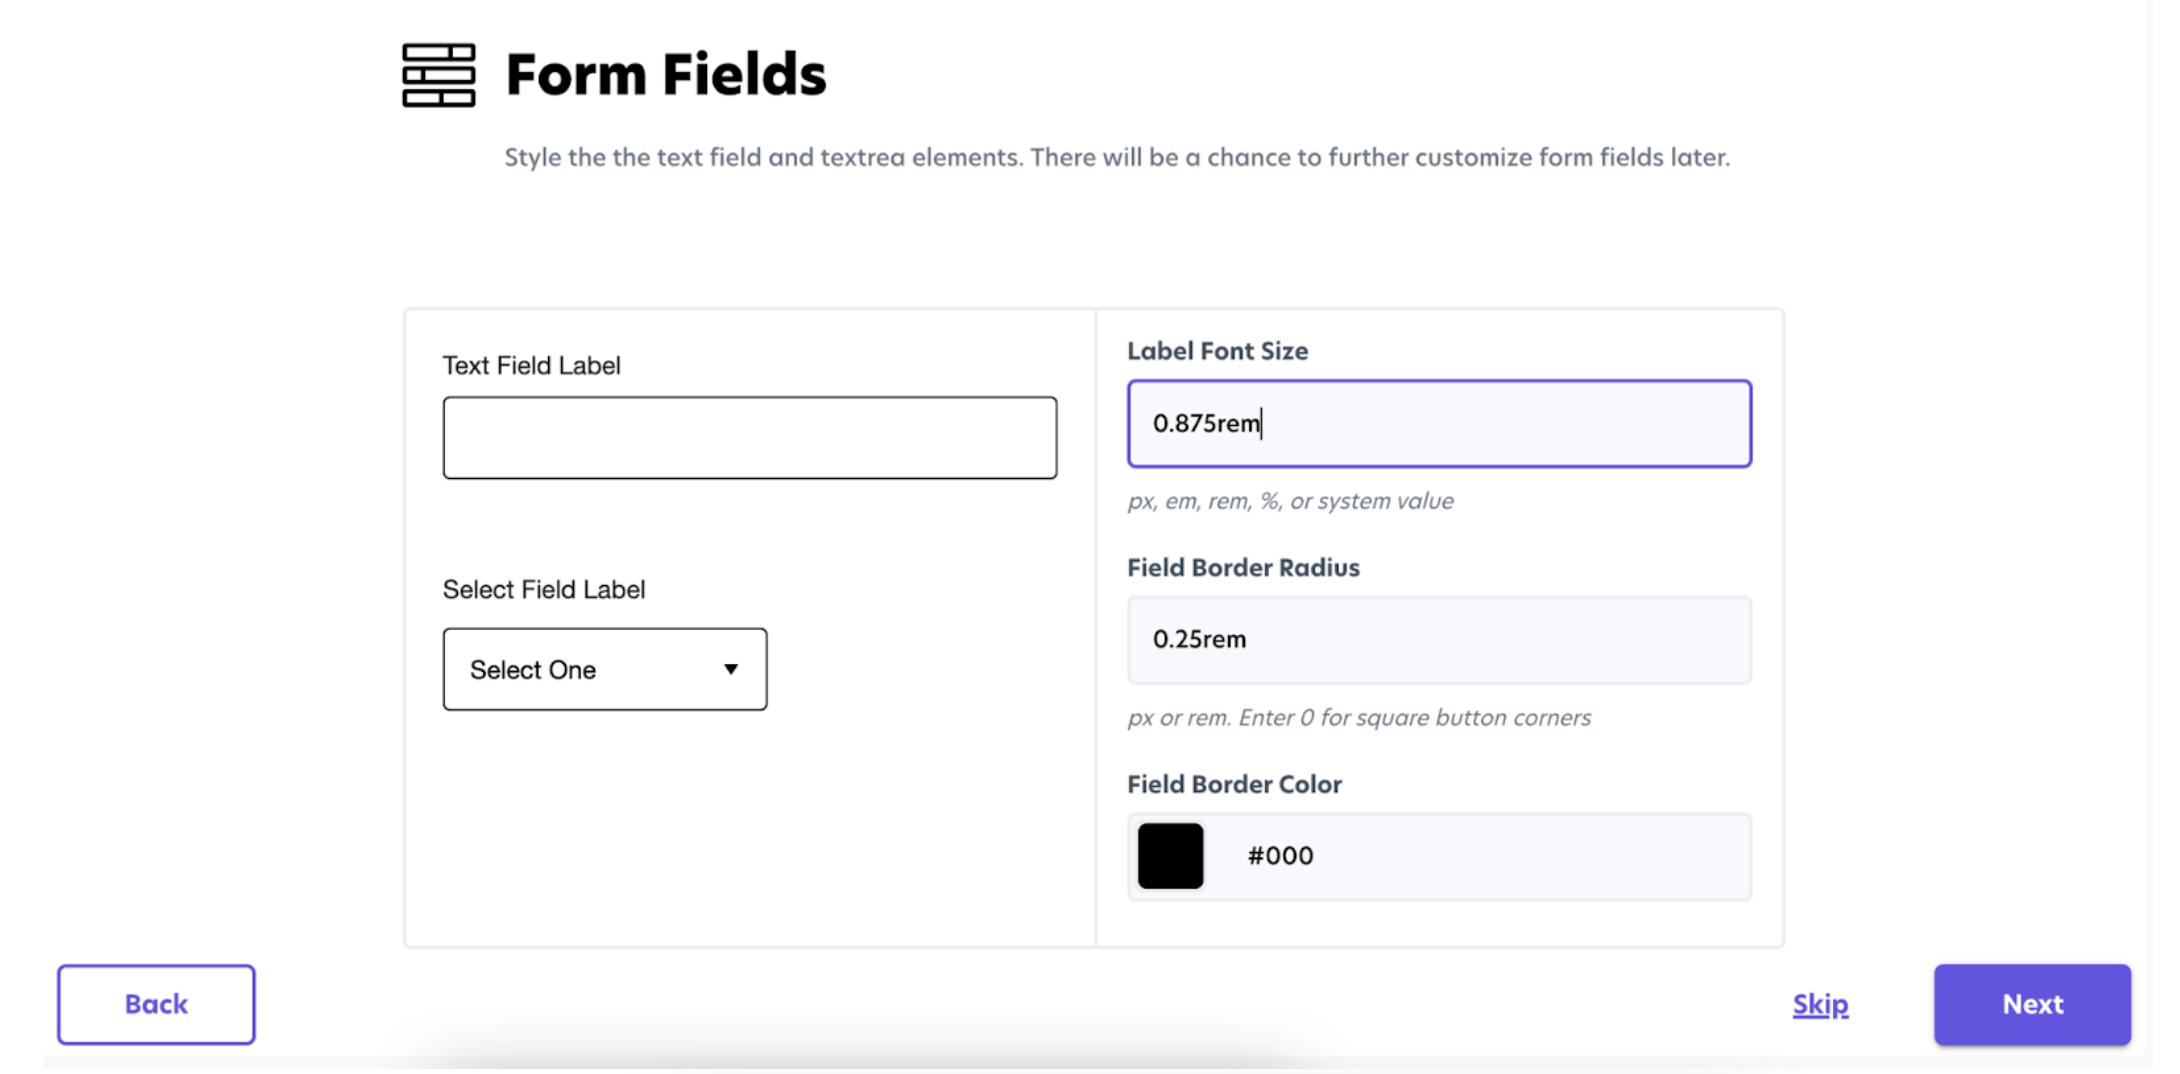Click the Label Font Size heading

[x=1217, y=351]
